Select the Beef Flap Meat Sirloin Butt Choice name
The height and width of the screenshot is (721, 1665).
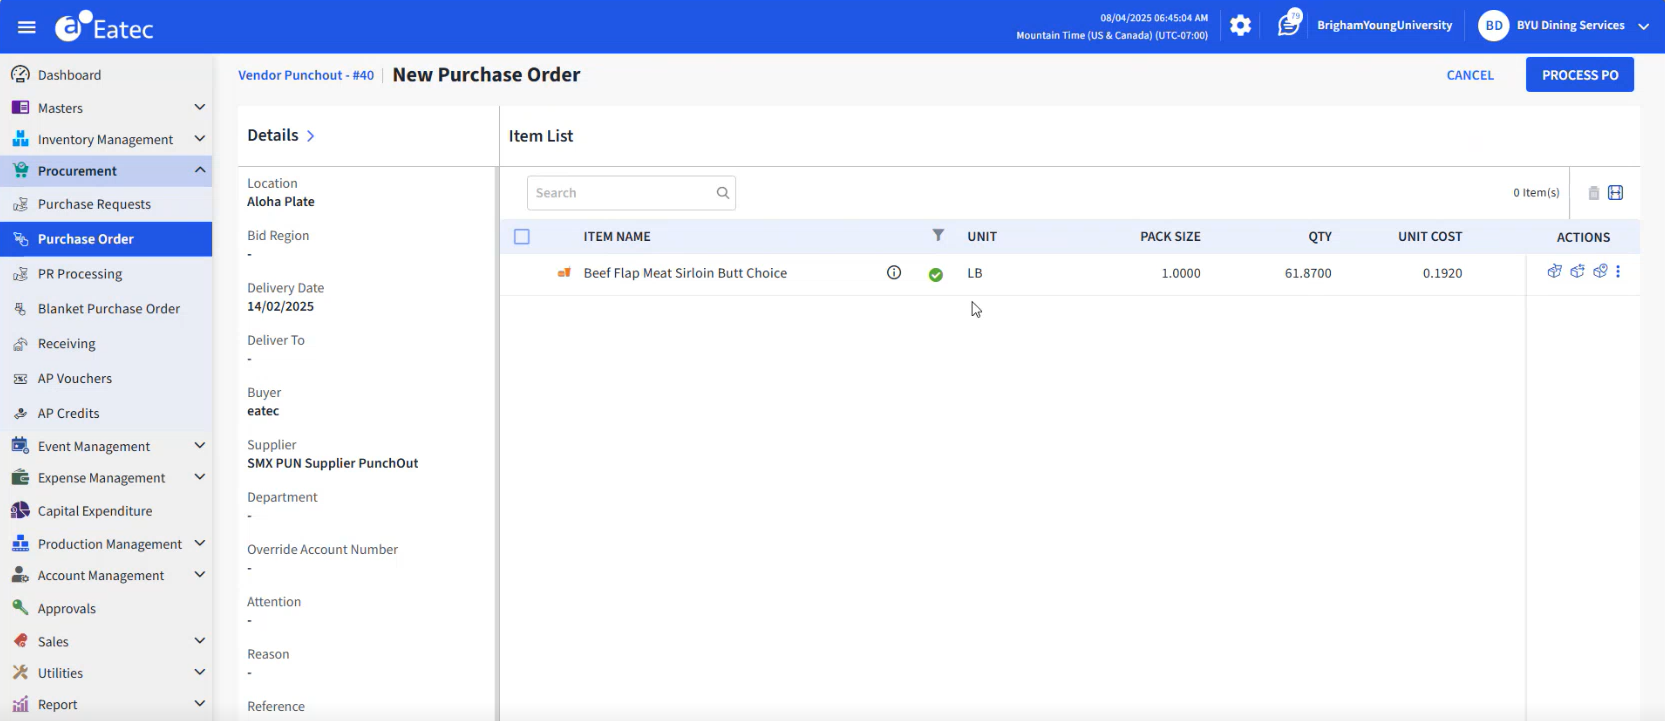click(685, 273)
